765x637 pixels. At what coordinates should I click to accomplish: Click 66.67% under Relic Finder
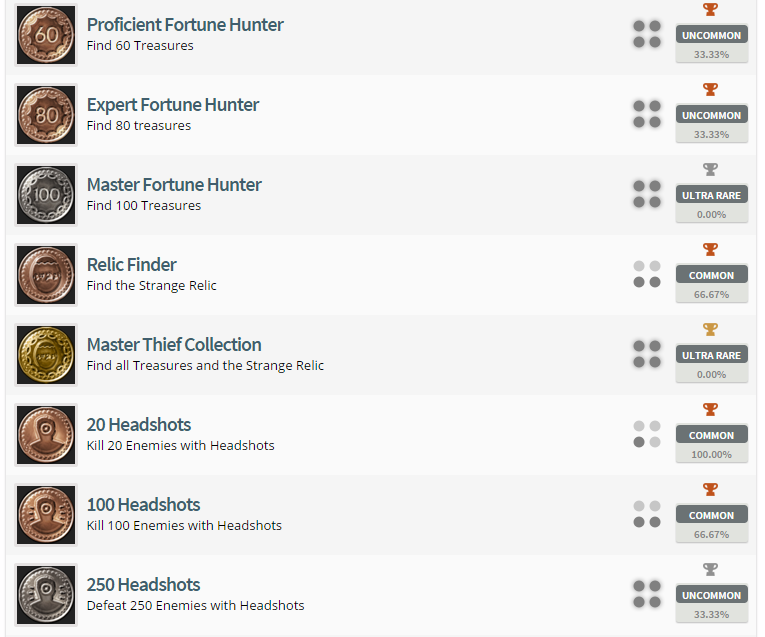coord(711,294)
